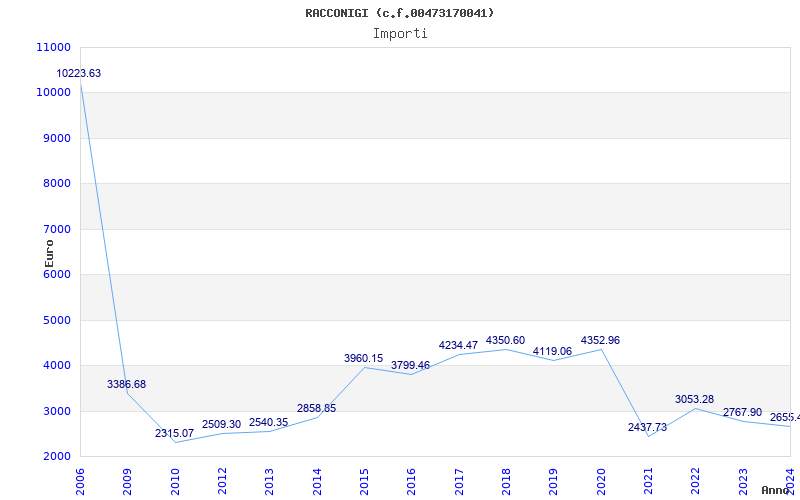Viewport: 800px width, 500px height.
Task: Click the 3386.68 data point label
Action: click(x=127, y=384)
